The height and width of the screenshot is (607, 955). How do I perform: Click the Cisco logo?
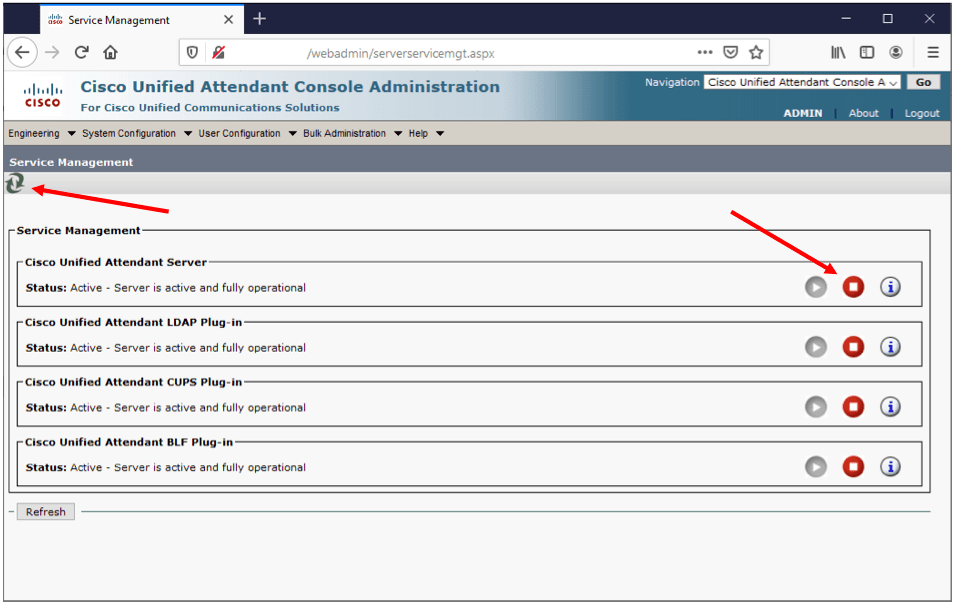43,96
